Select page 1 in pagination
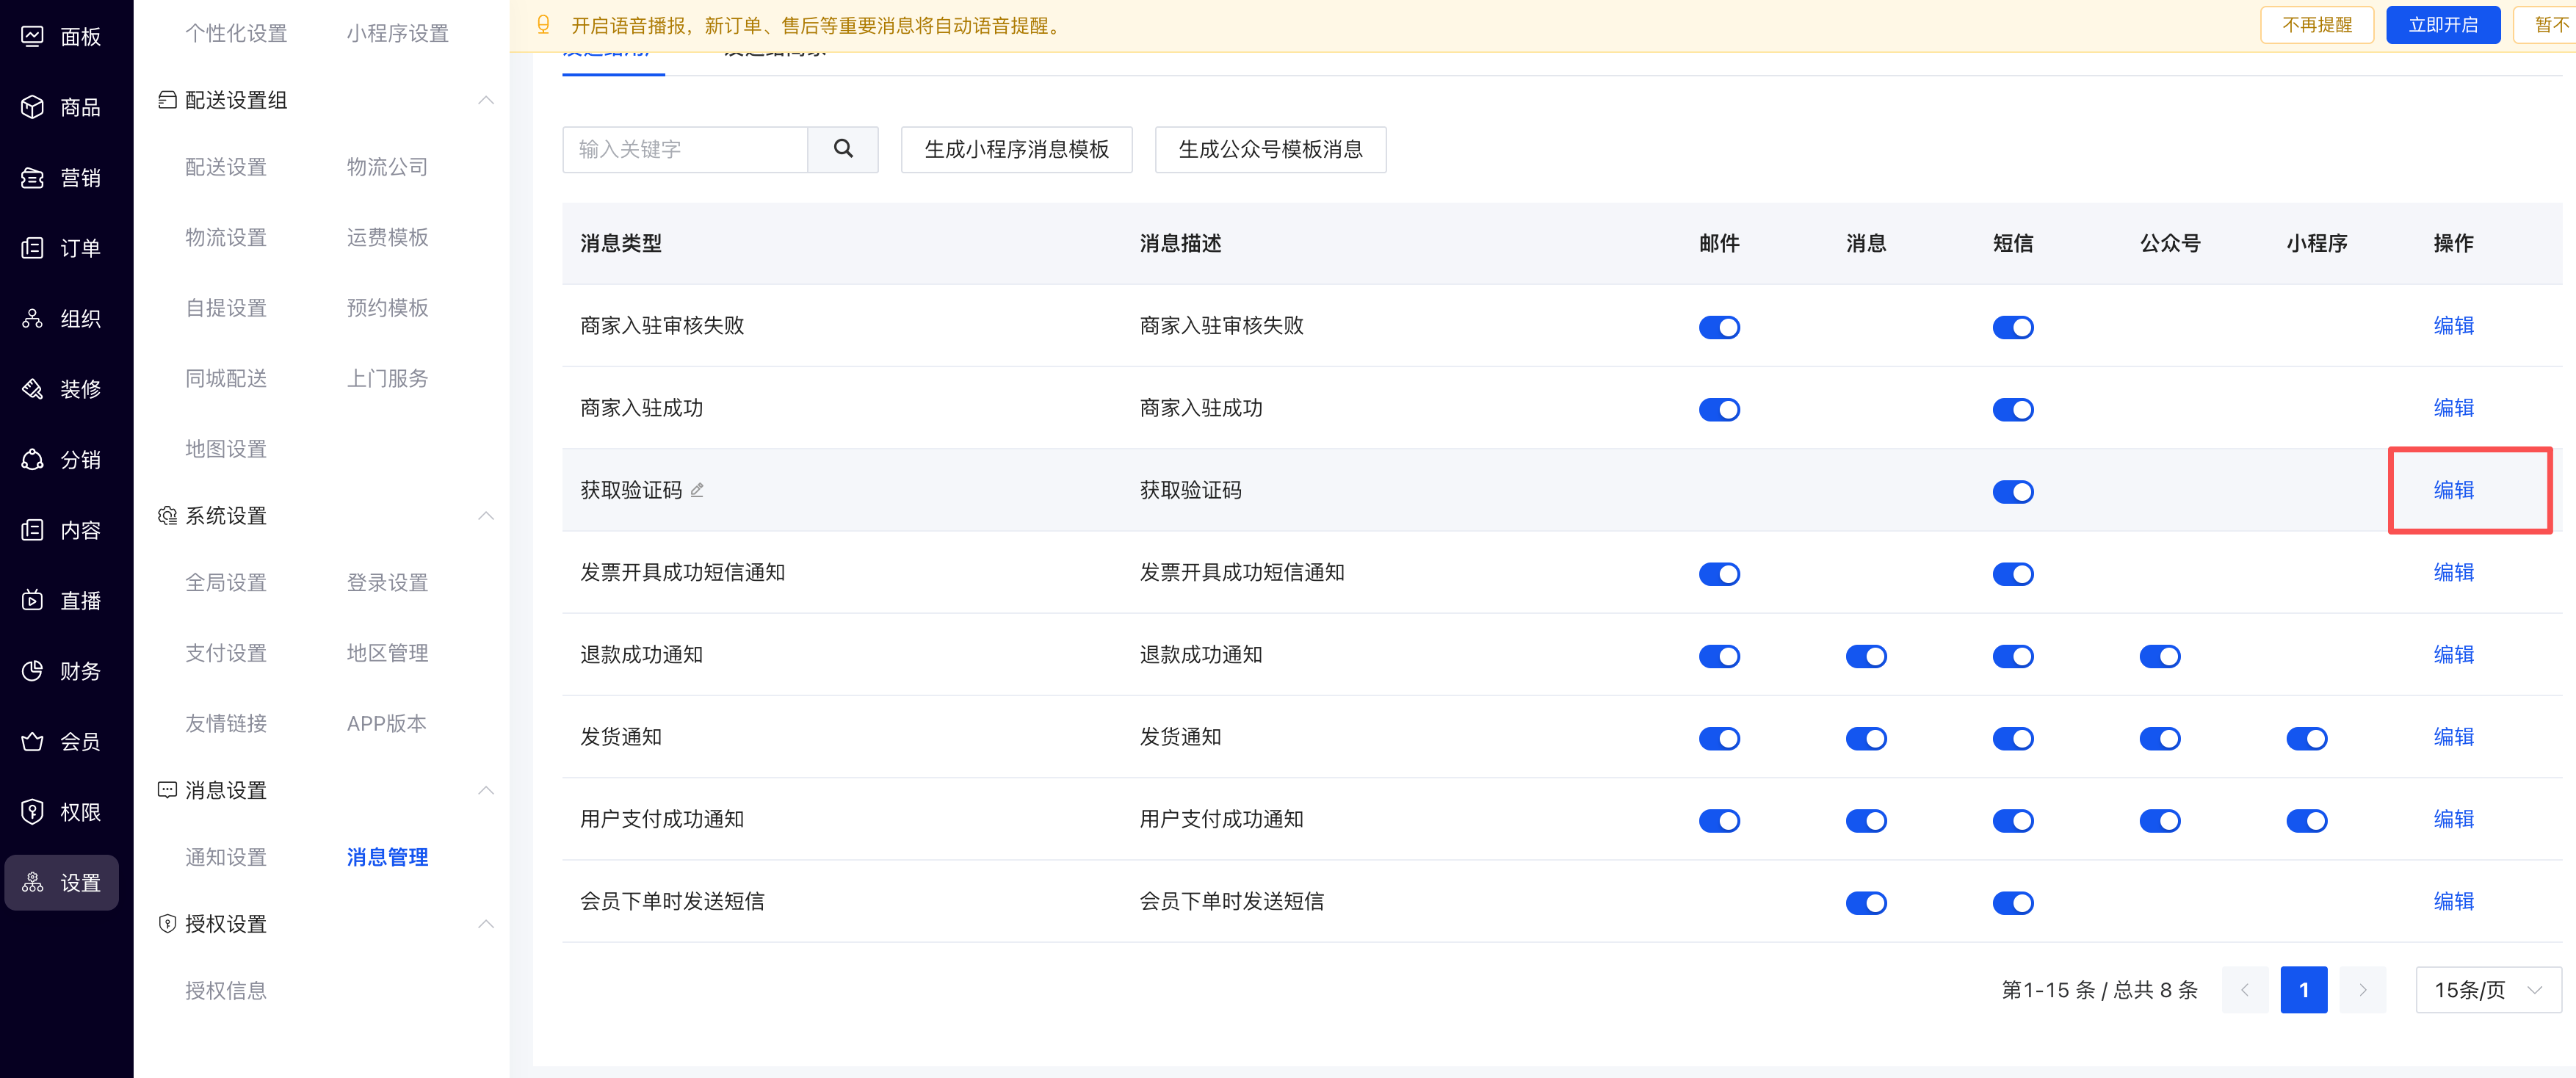Image resolution: width=2576 pixels, height=1078 pixels. (x=2303, y=990)
